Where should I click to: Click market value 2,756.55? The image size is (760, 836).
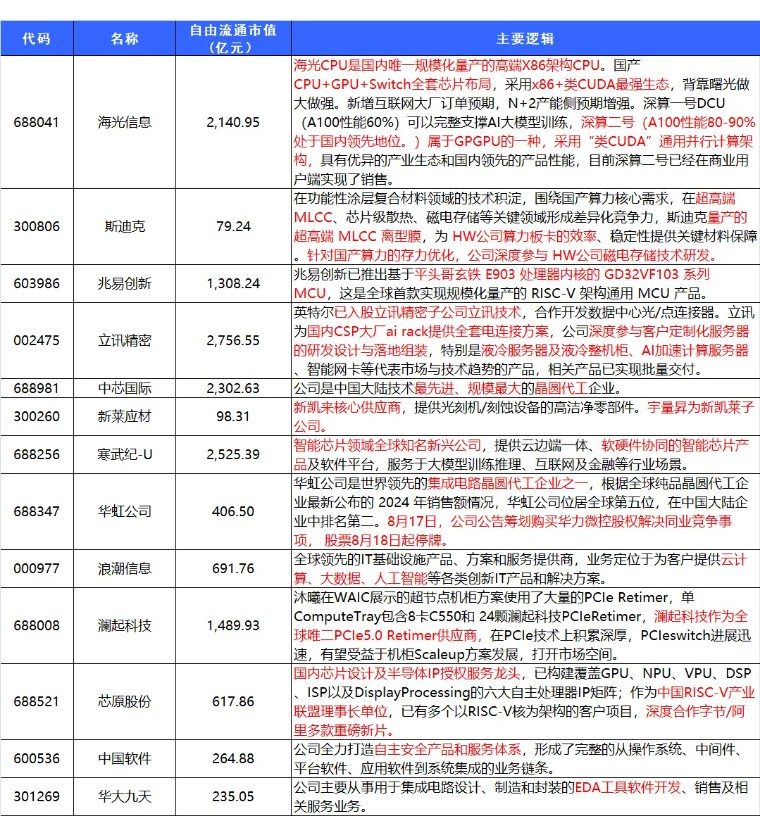pyautogui.click(x=233, y=340)
